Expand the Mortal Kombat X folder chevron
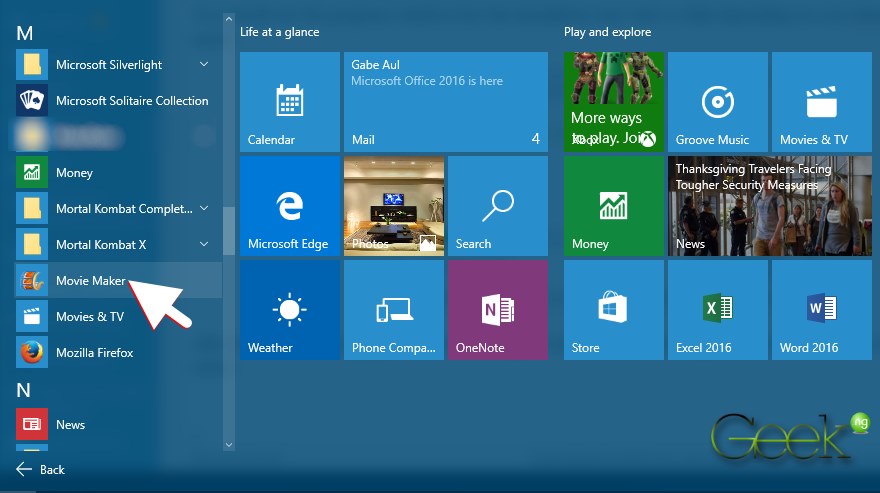Screen dimensions: 880x493 [204, 244]
